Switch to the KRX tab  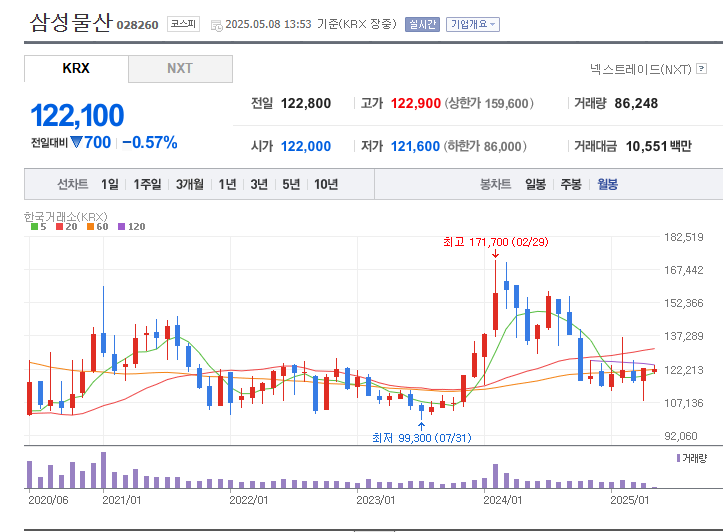coord(76,68)
